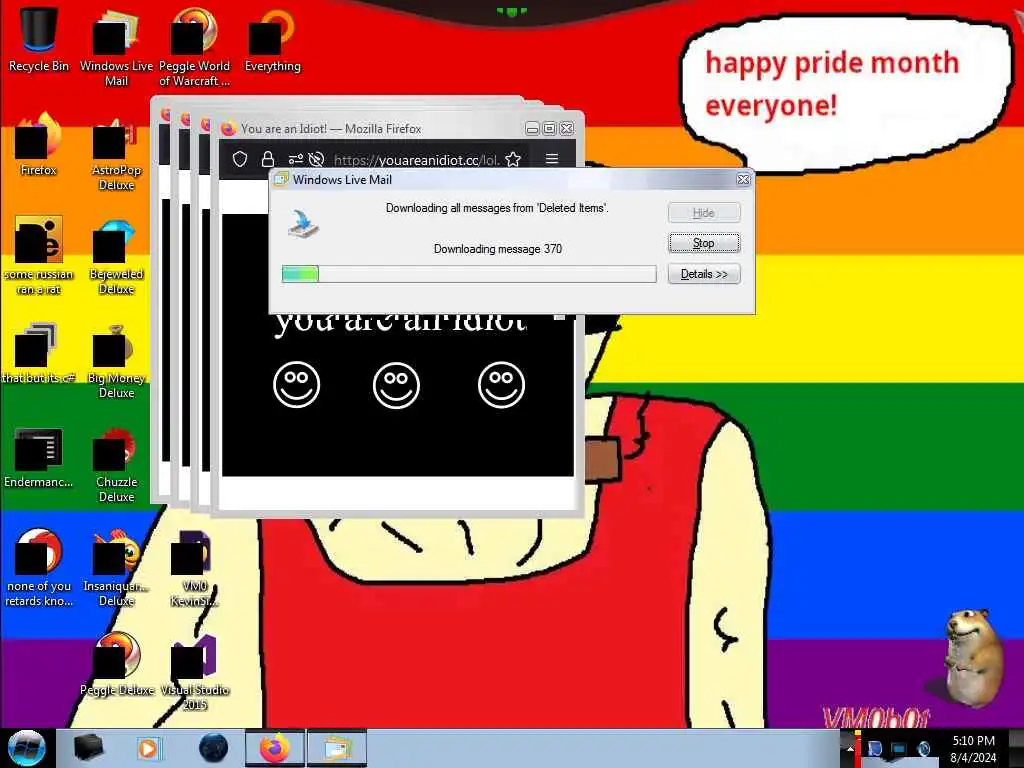
Task: Bookmark the page with the star icon
Action: point(513,159)
